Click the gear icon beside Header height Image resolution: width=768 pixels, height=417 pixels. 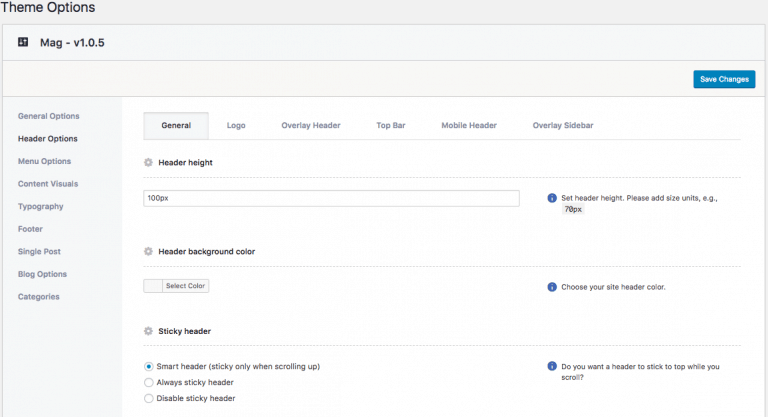(x=148, y=162)
